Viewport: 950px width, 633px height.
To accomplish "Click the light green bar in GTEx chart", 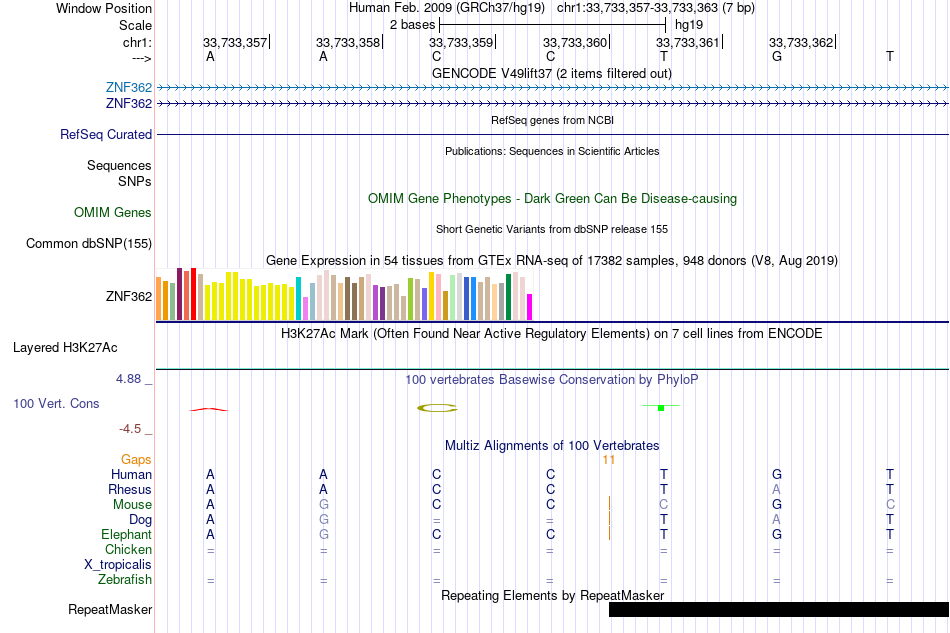I will click(453, 297).
